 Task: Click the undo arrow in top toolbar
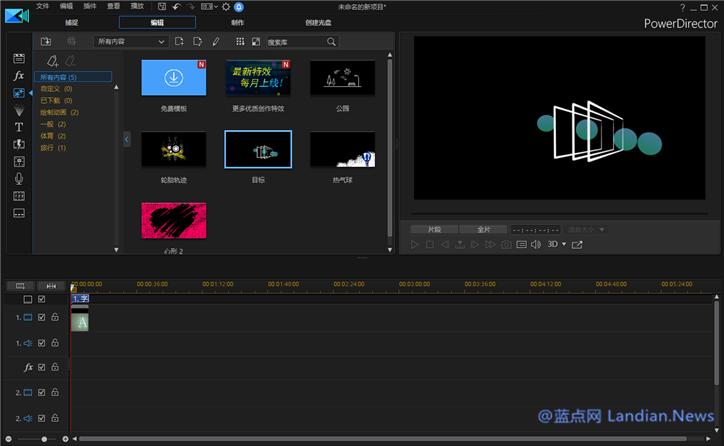[176, 7]
